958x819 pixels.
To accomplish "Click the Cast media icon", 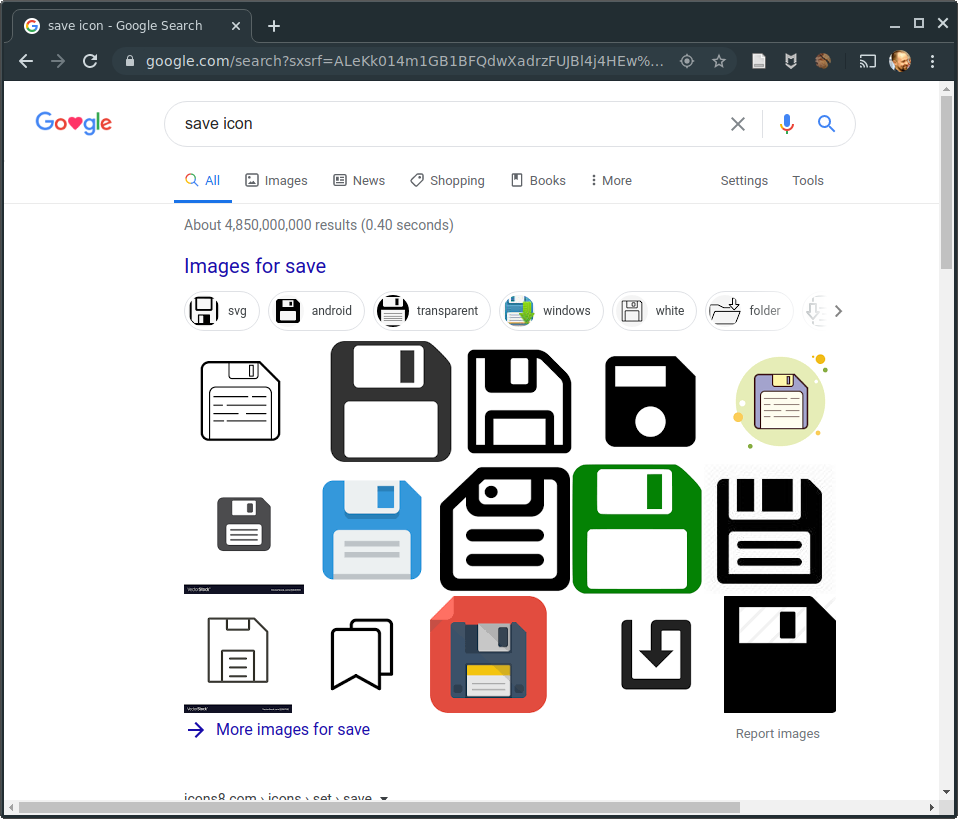I will [x=868, y=61].
